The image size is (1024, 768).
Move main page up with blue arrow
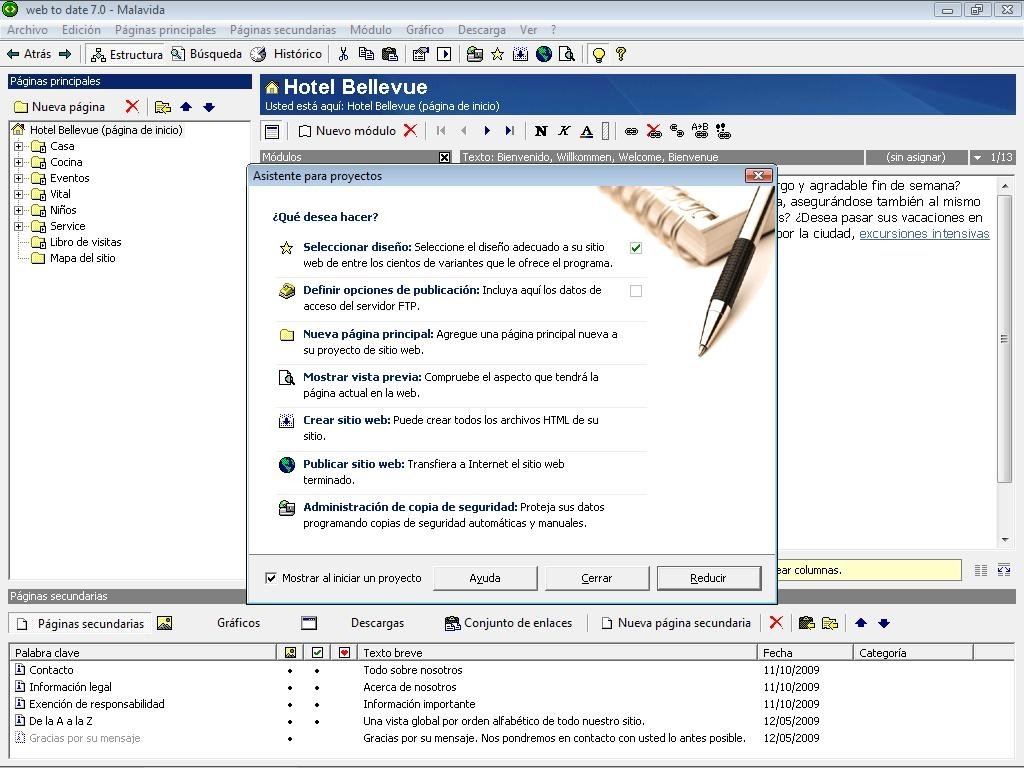pos(186,107)
